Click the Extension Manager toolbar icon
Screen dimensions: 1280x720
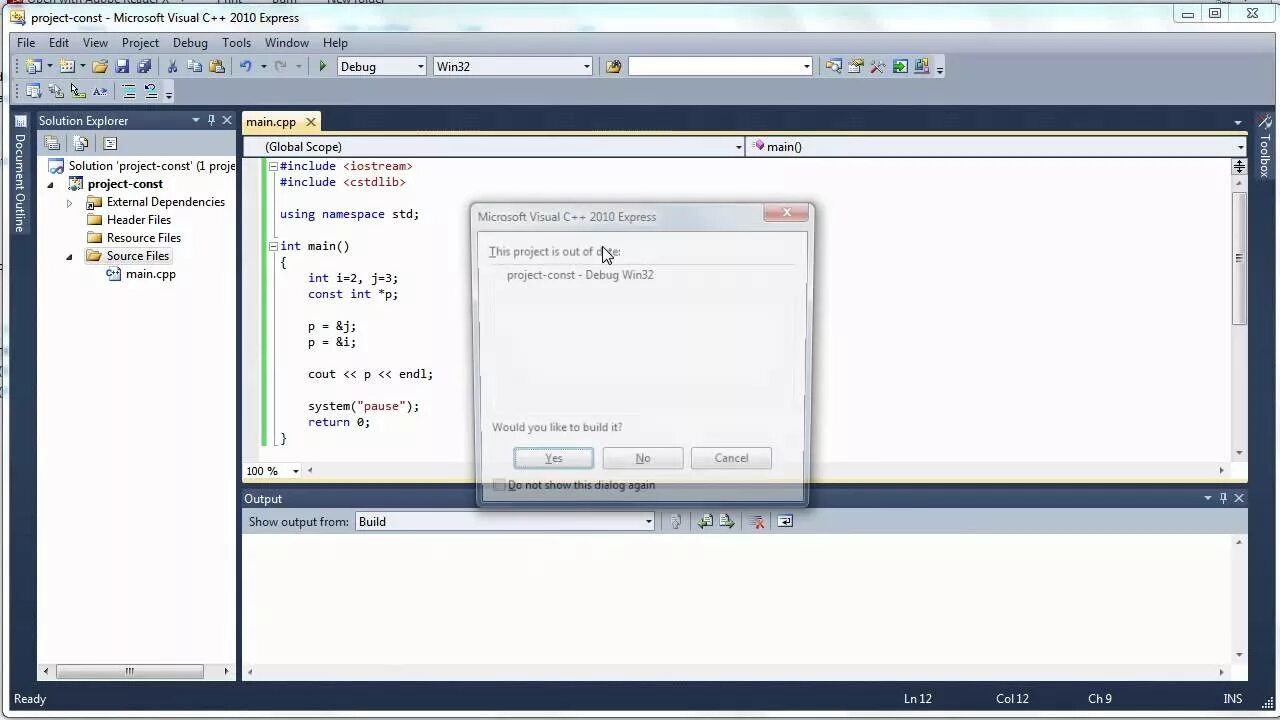(922, 66)
